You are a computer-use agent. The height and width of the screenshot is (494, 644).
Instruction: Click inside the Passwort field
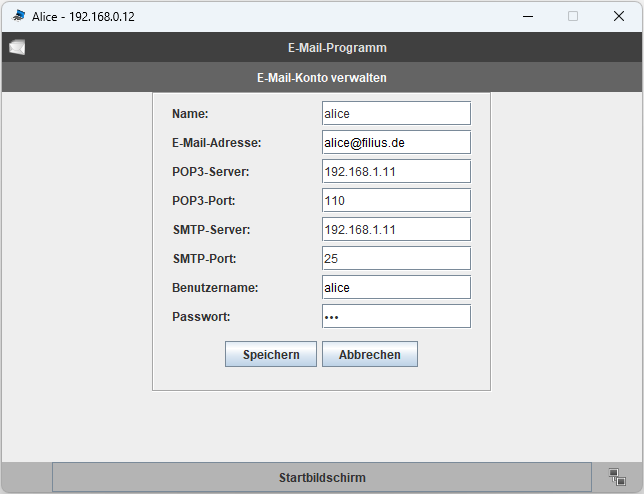[396, 316]
